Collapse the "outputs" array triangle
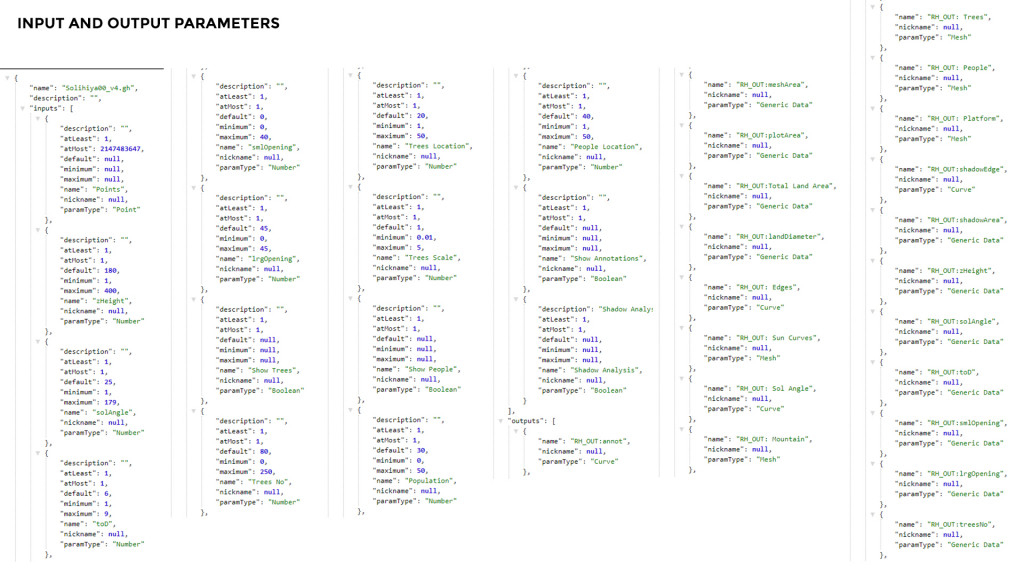 point(502,421)
